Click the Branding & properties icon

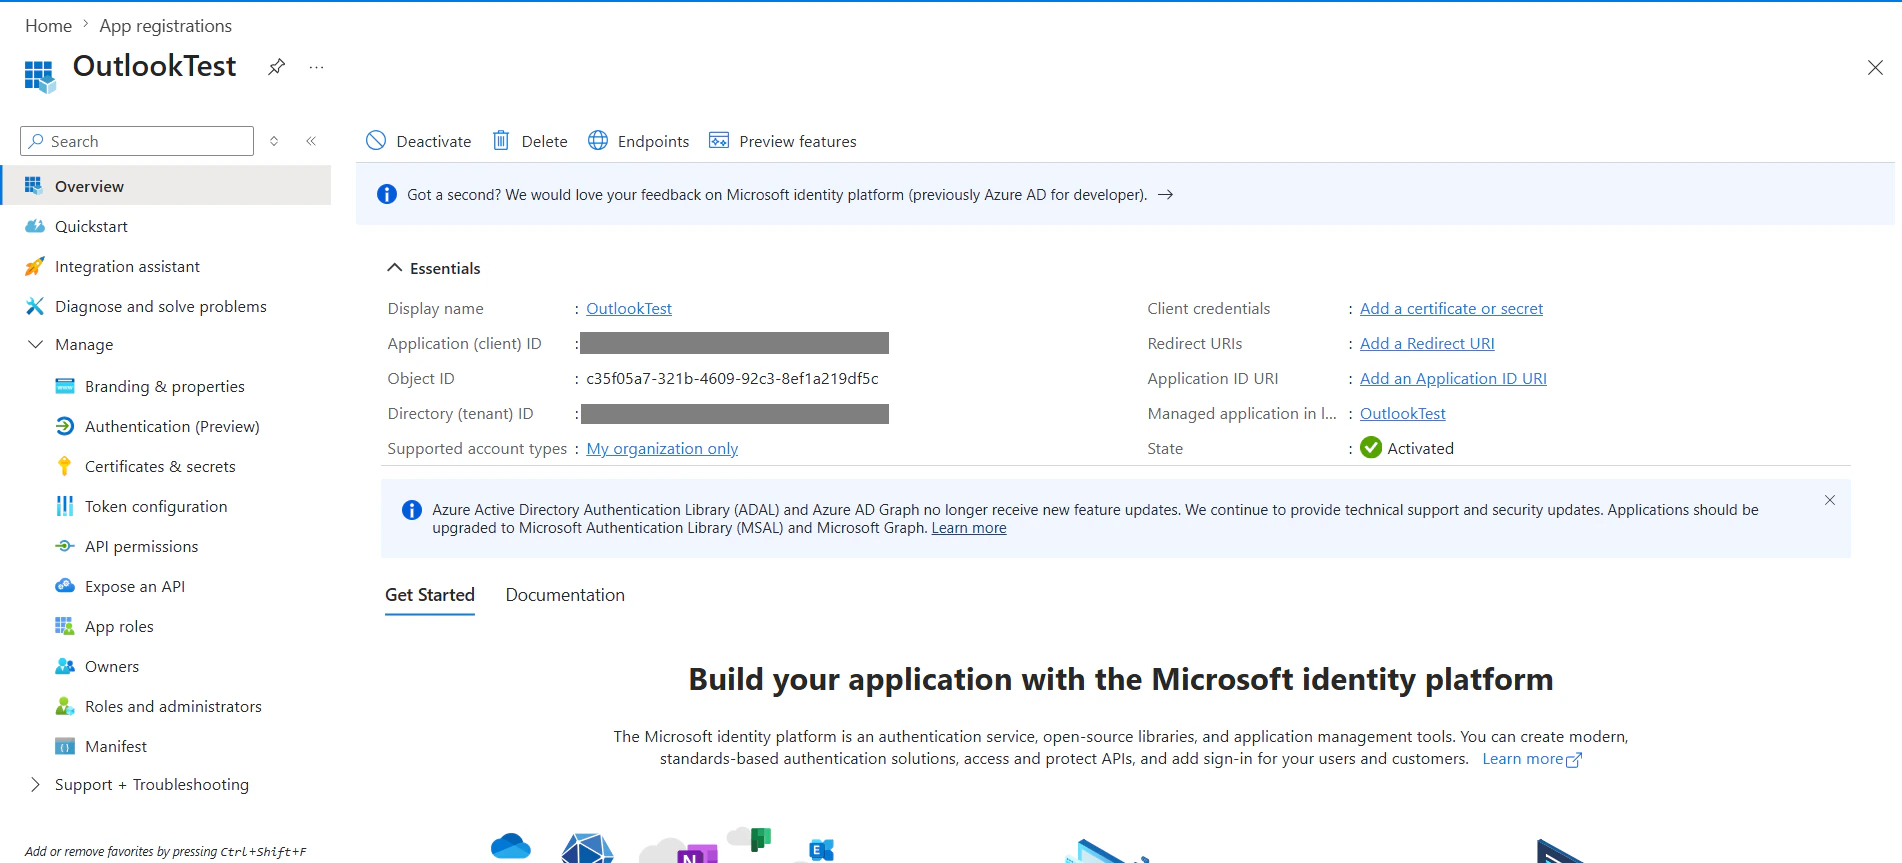[65, 386]
